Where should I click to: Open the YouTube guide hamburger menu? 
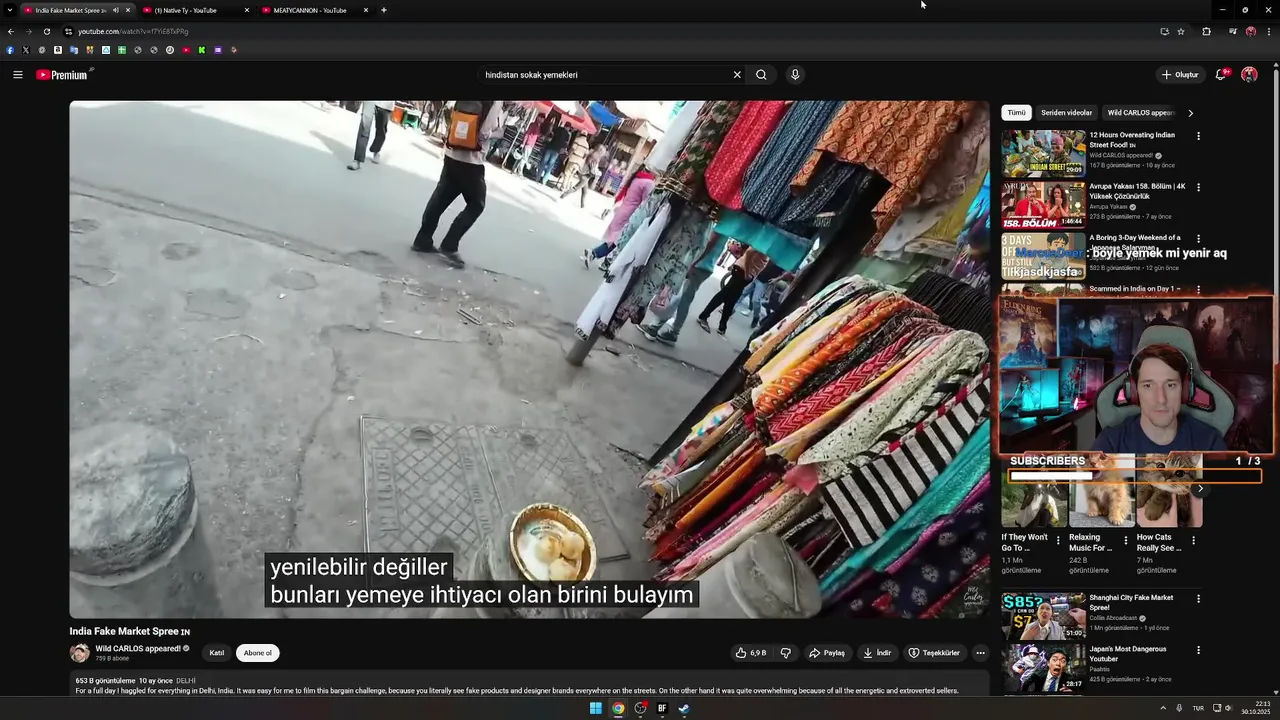coord(18,75)
